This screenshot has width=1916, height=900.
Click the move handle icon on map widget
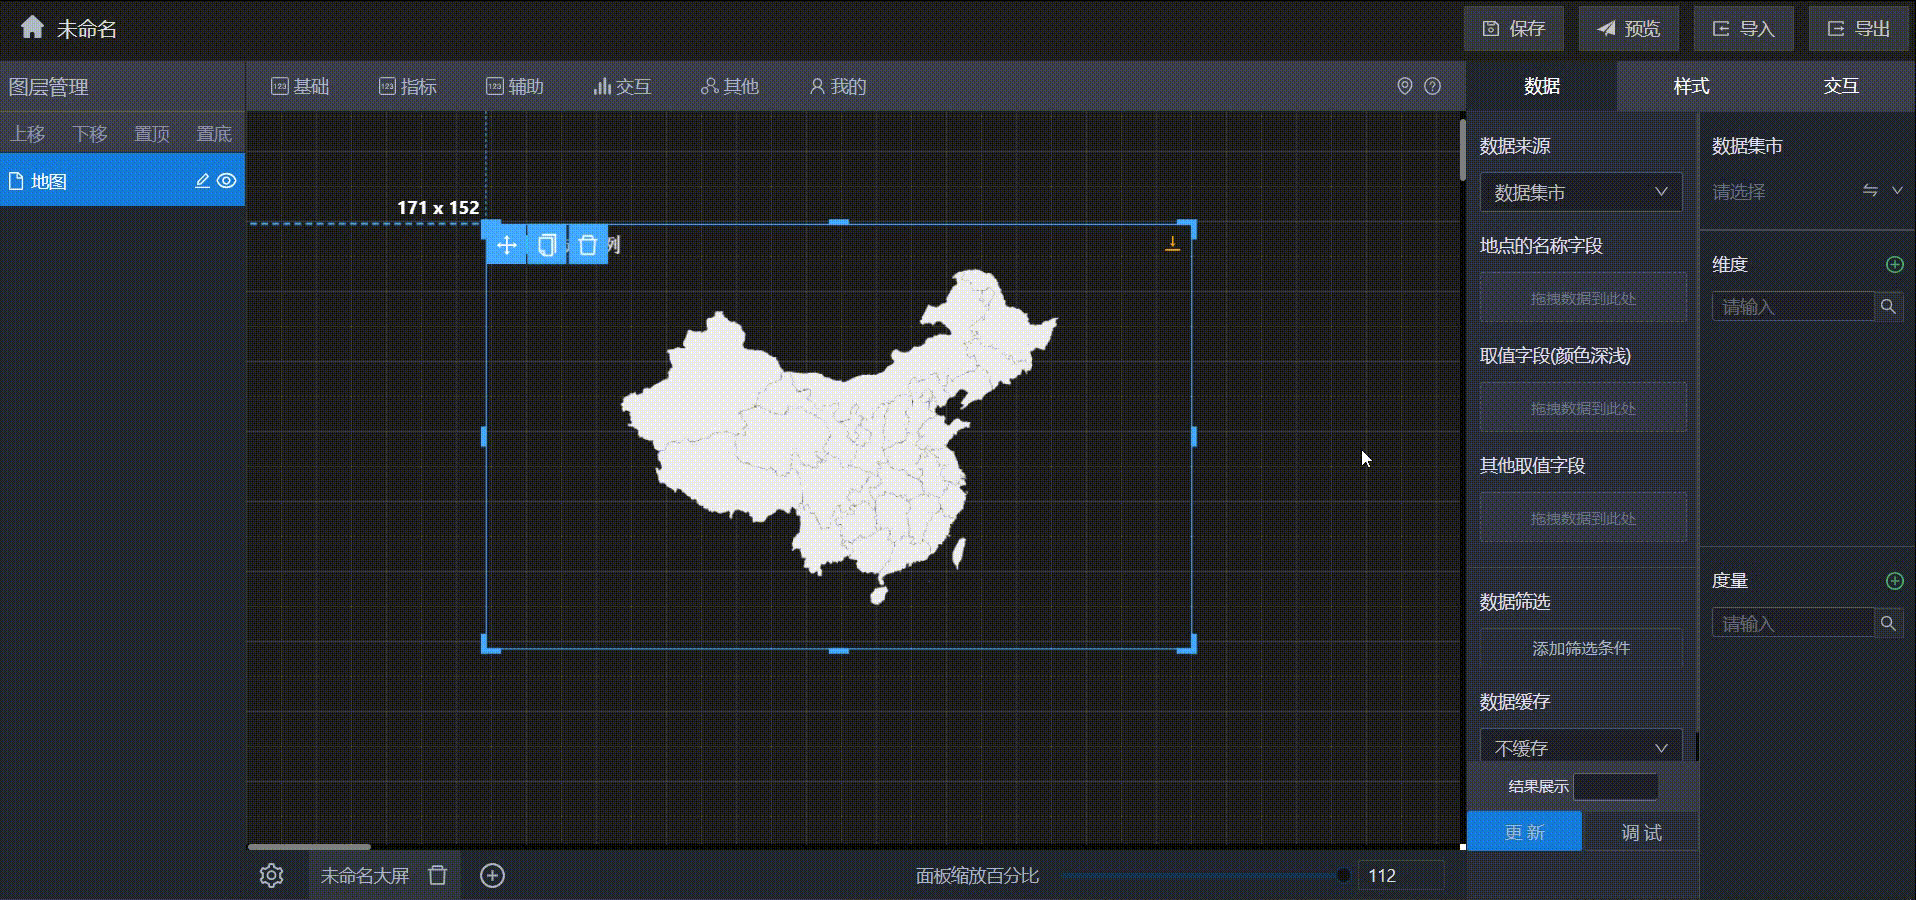click(x=506, y=245)
